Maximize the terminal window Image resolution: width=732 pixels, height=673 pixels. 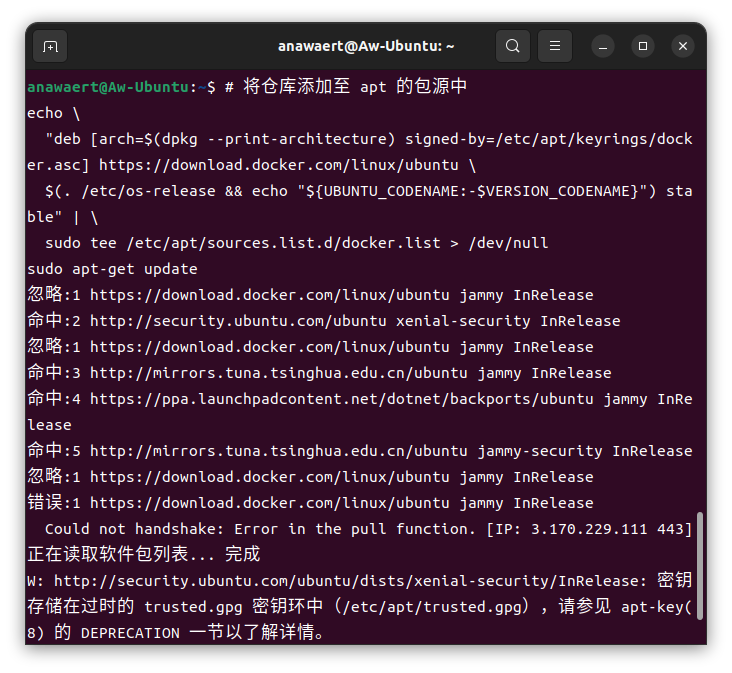643,46
